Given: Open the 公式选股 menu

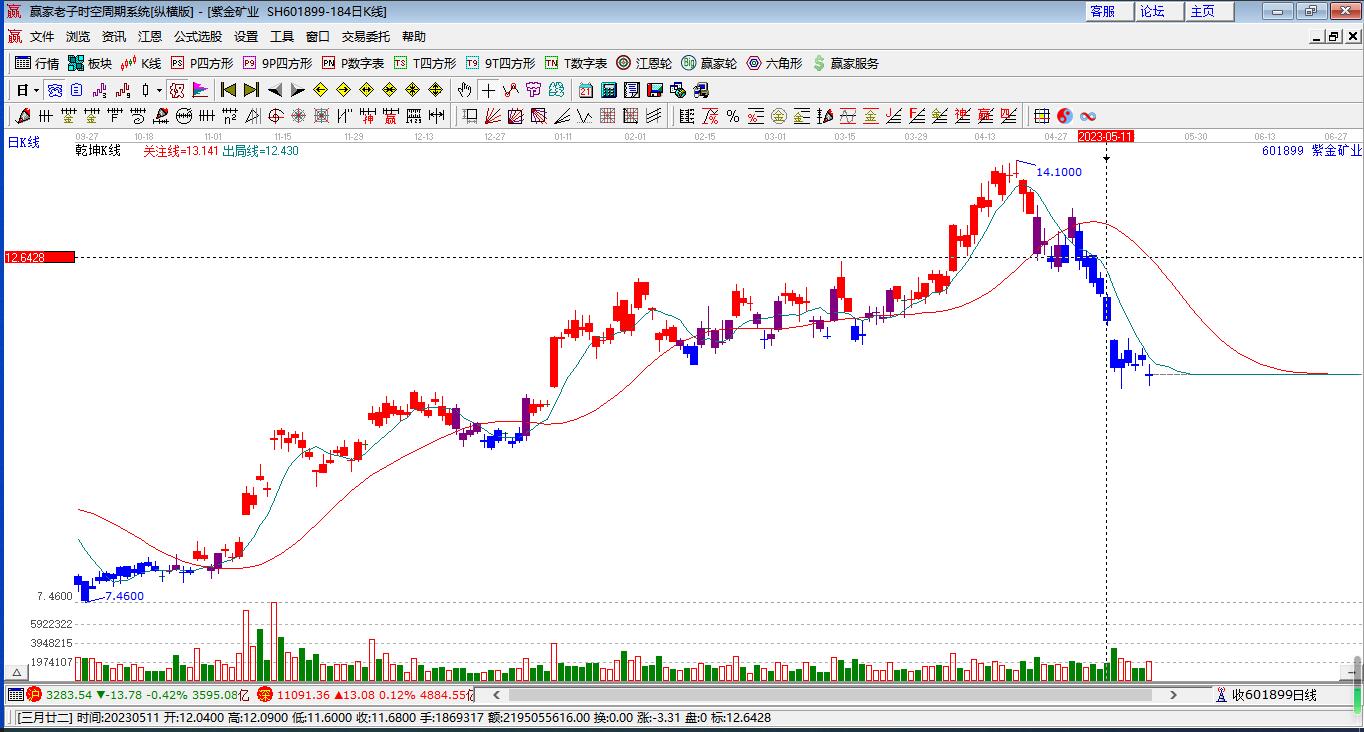Looking at the screenshot, I should point(198,36).
